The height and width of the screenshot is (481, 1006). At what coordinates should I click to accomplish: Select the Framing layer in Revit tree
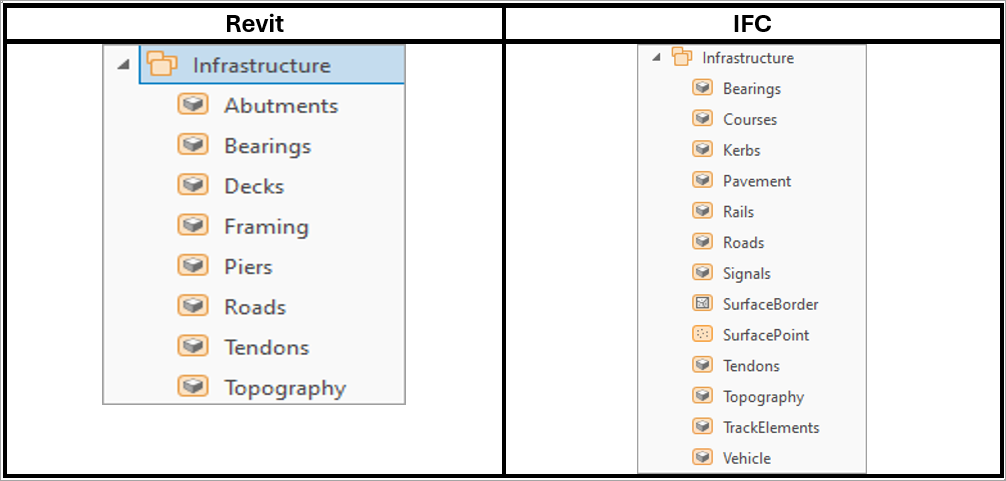tap(266, 227)
